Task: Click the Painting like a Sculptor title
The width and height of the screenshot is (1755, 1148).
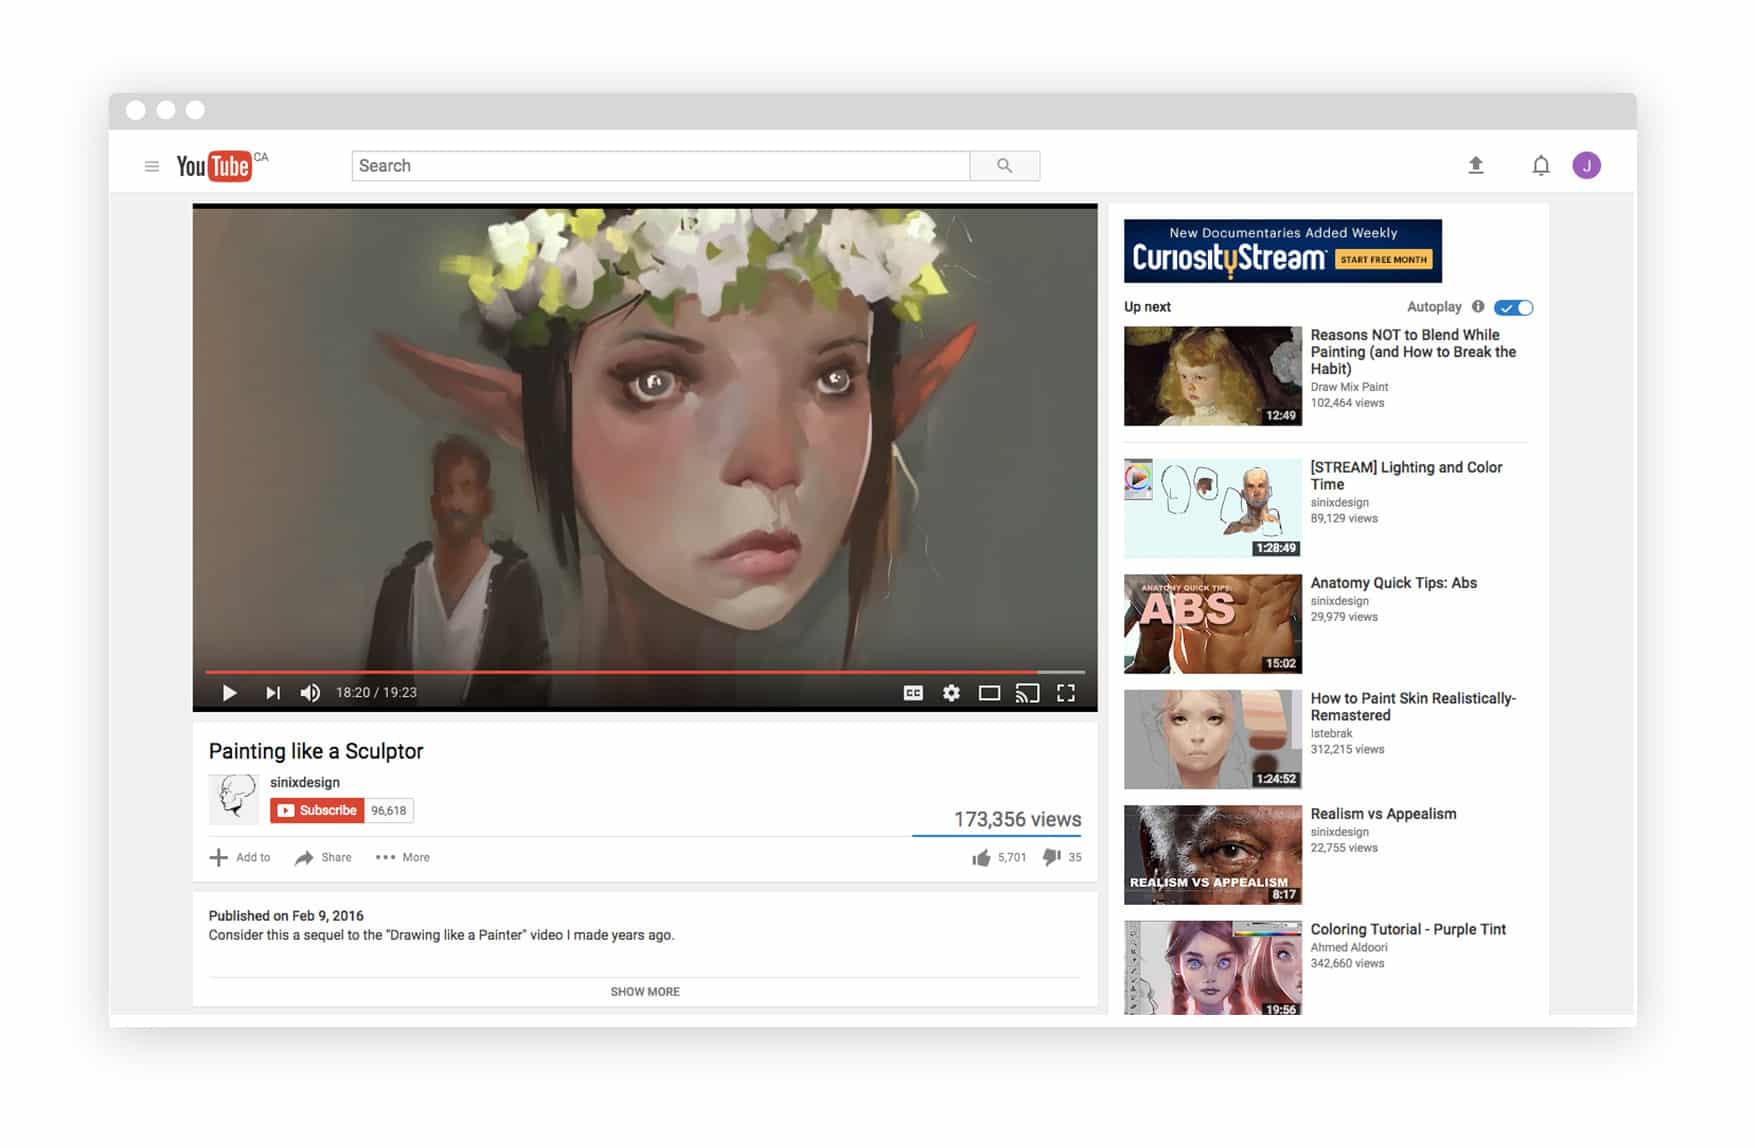Action: [316, 751]
